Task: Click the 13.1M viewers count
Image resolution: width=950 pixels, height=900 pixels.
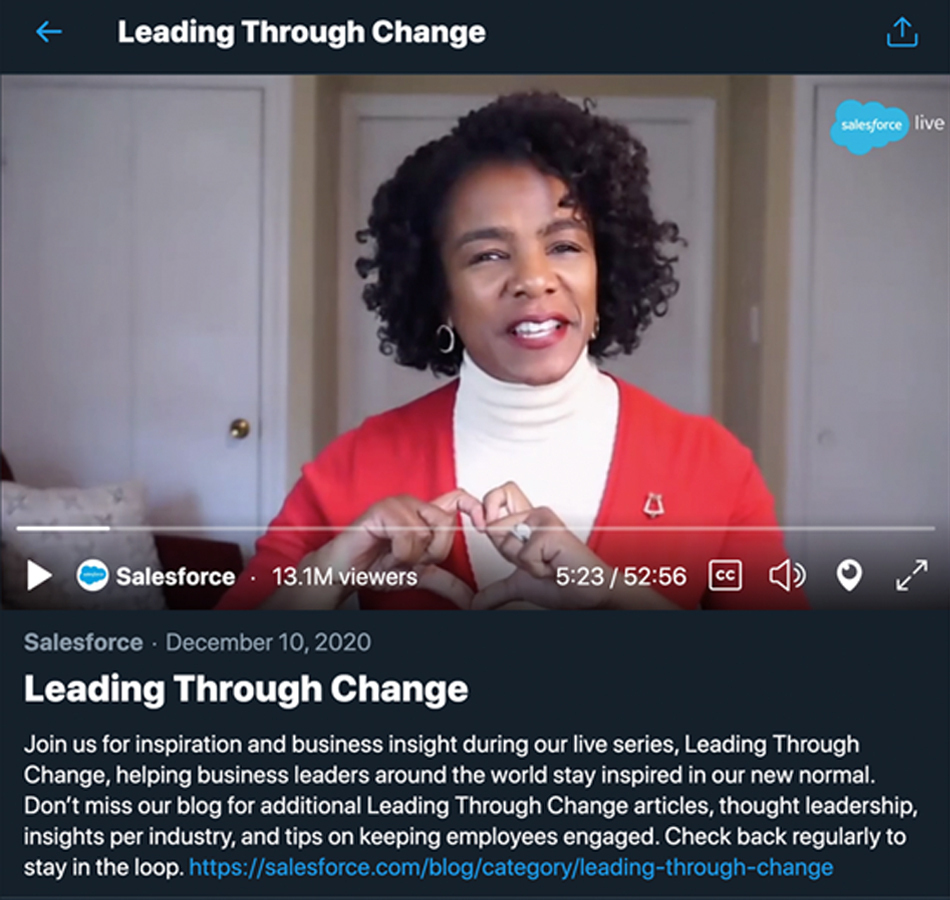Action: [x=345, y=576]
